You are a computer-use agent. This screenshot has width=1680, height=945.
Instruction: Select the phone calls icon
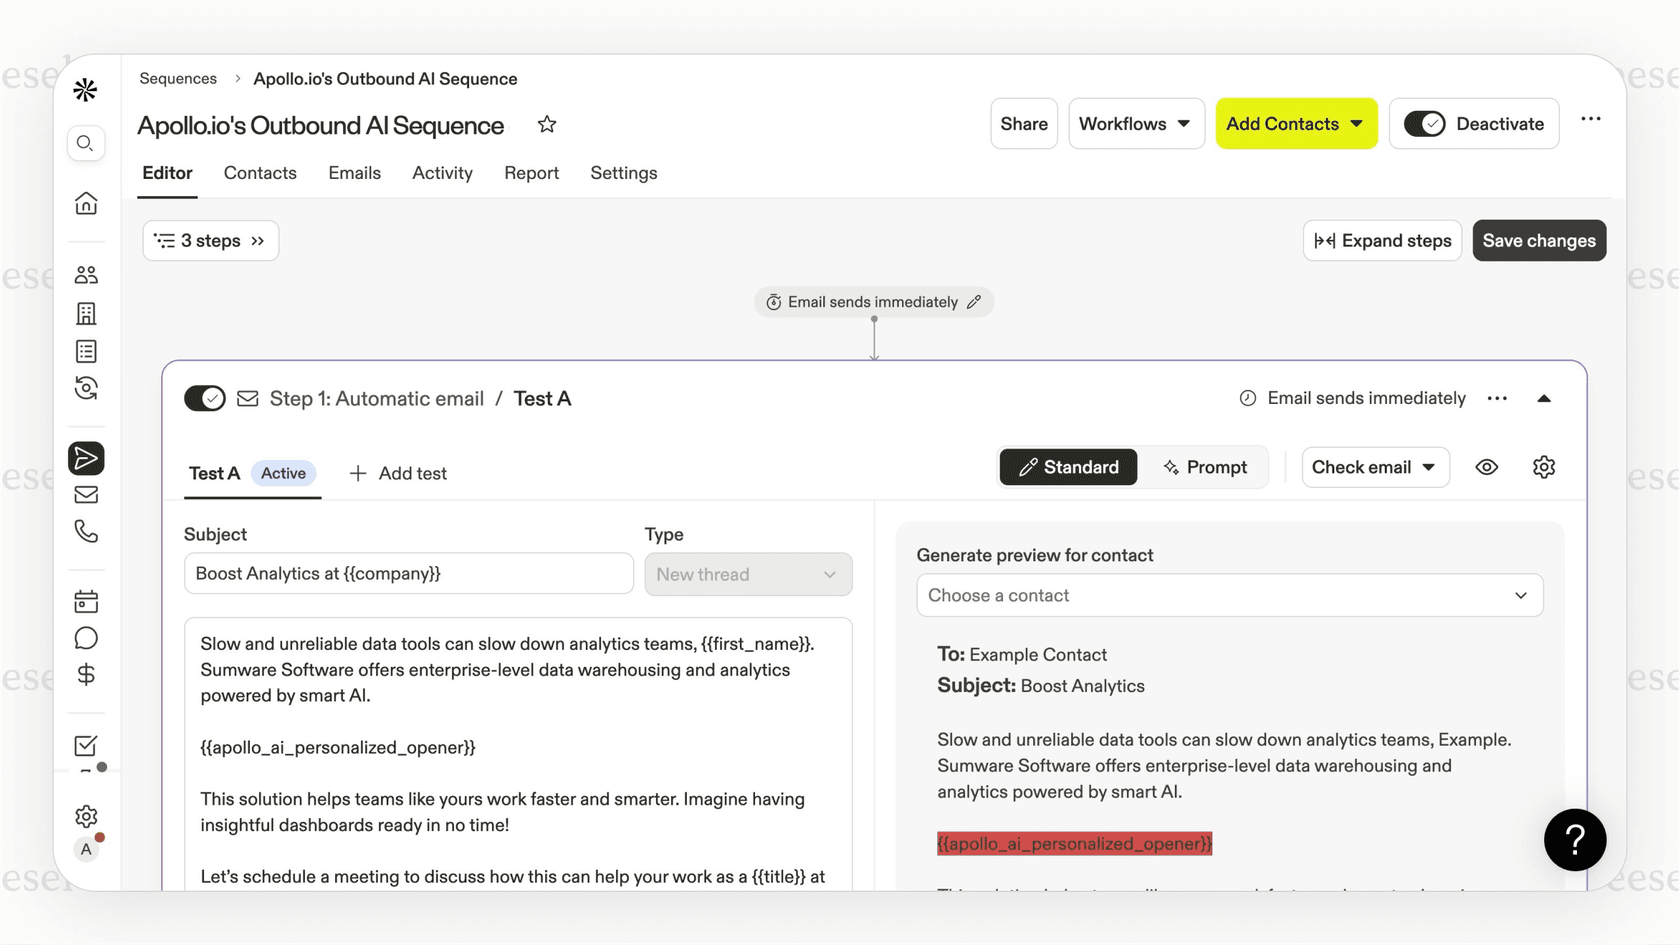[86, 531]
